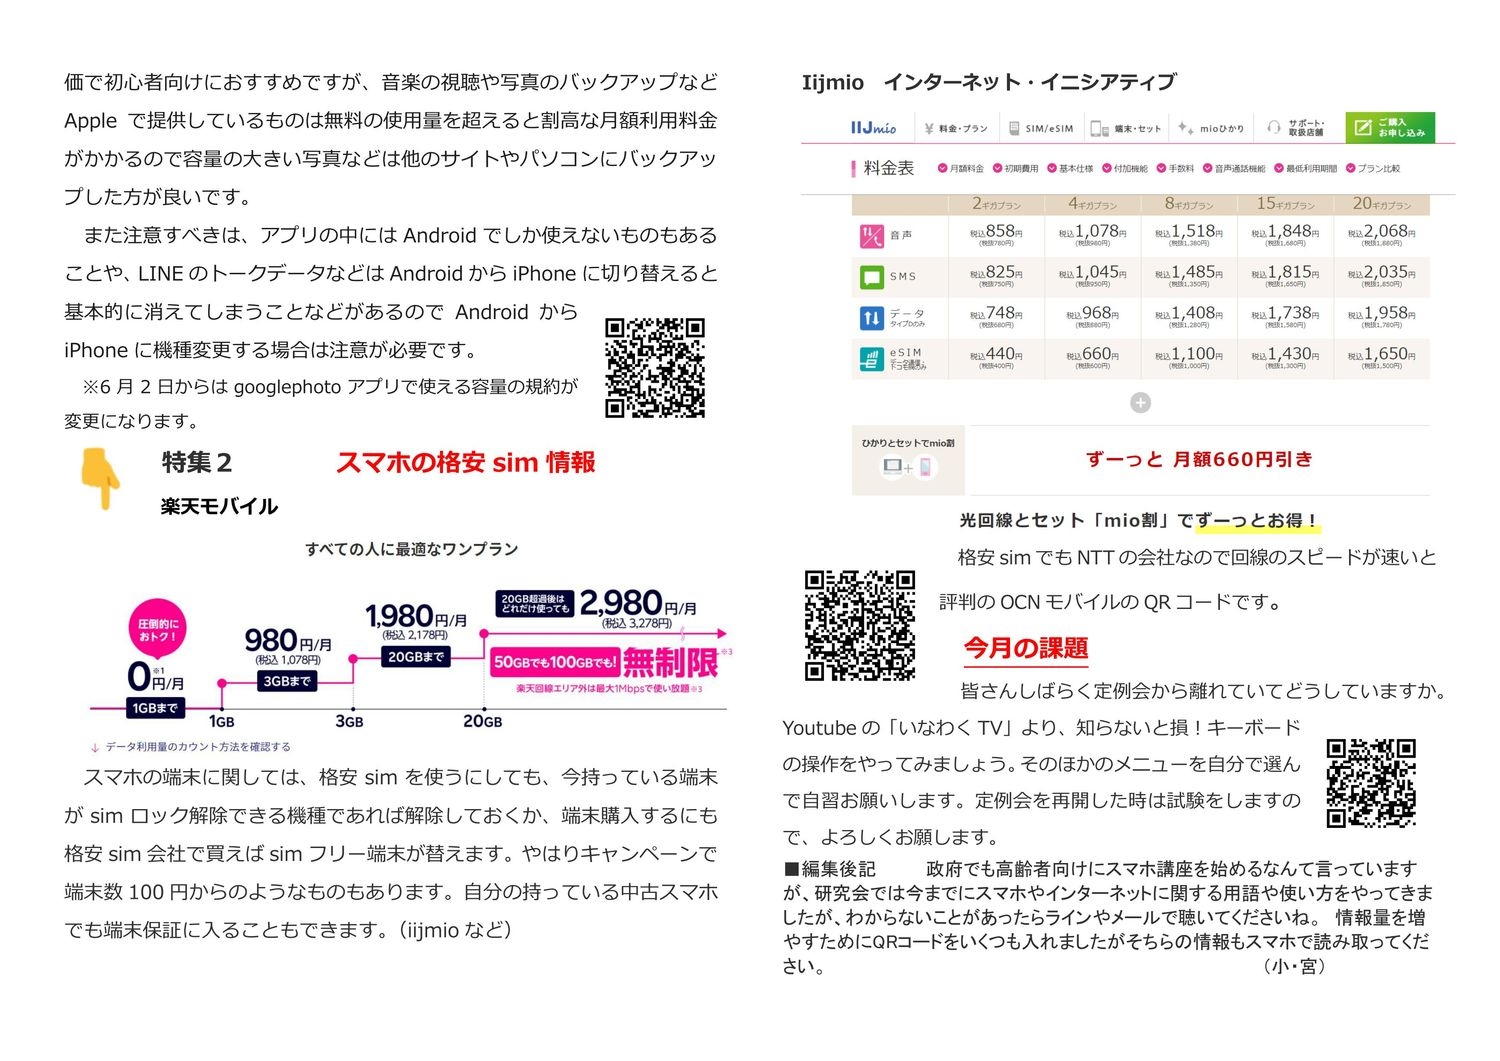Image resolution: width=1500 pixels, height=1061 pixels.
Task: Click the 1,815円 SMS 15GB price
Action: click(1285, 273)
